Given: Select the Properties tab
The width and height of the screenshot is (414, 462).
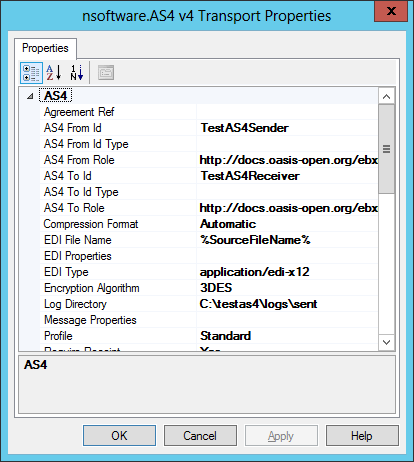Looking at the screenshot, I should [45, 48].
